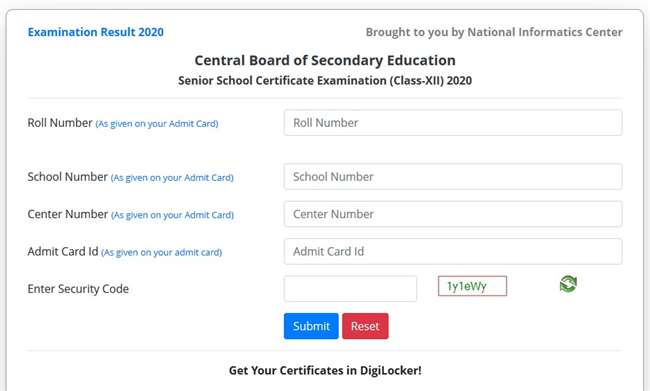This screenshot has height=391, width=650.
Task: Click the Center Number label
Action: pyautogui.click(x=68, y=214)
